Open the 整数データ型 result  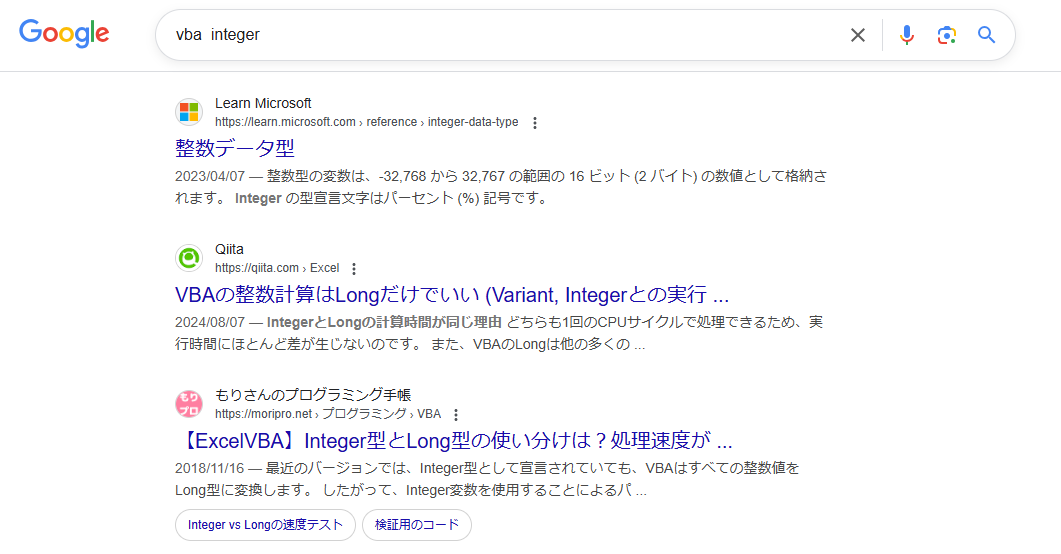point(235,148)
